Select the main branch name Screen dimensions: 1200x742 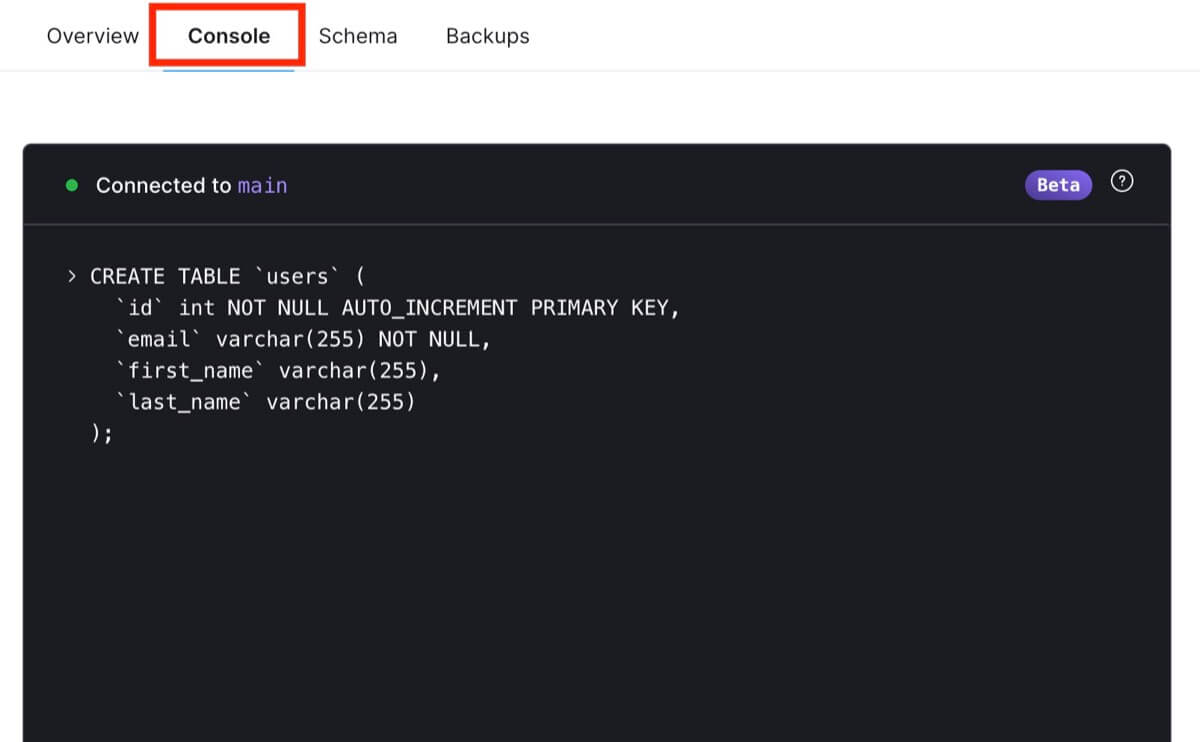point(262,185)
